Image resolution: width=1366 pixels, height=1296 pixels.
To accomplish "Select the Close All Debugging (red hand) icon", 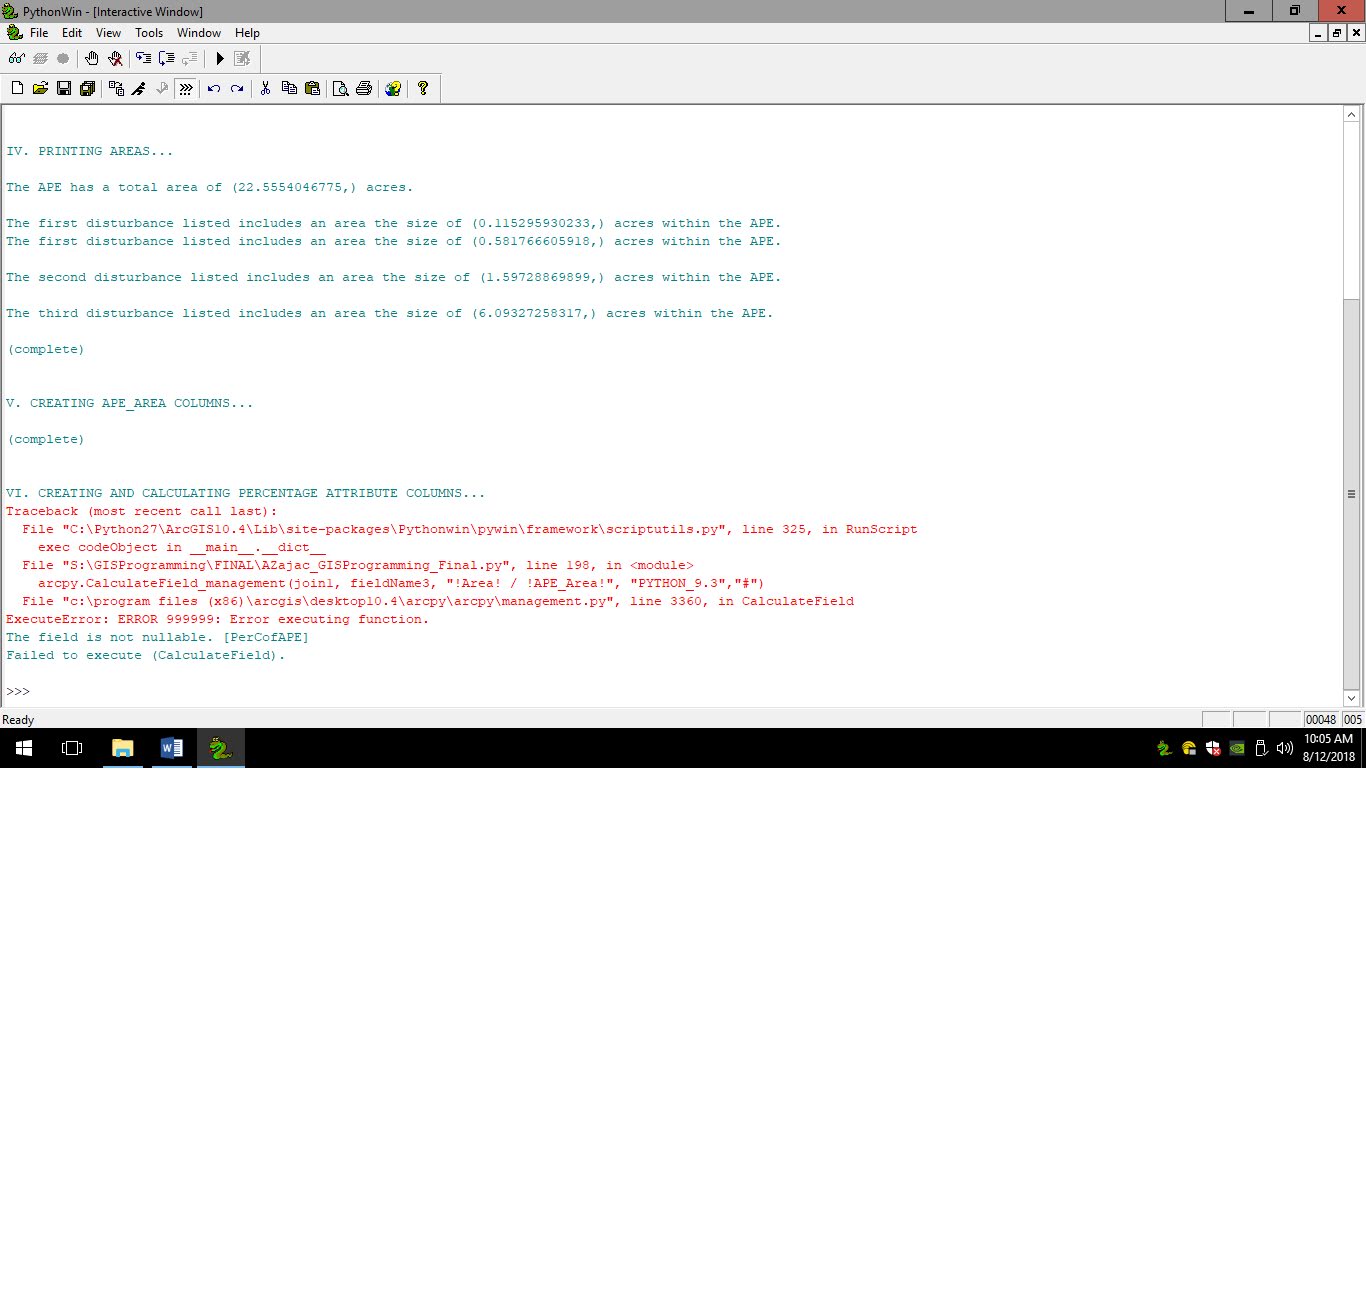I will coord(115,58).
